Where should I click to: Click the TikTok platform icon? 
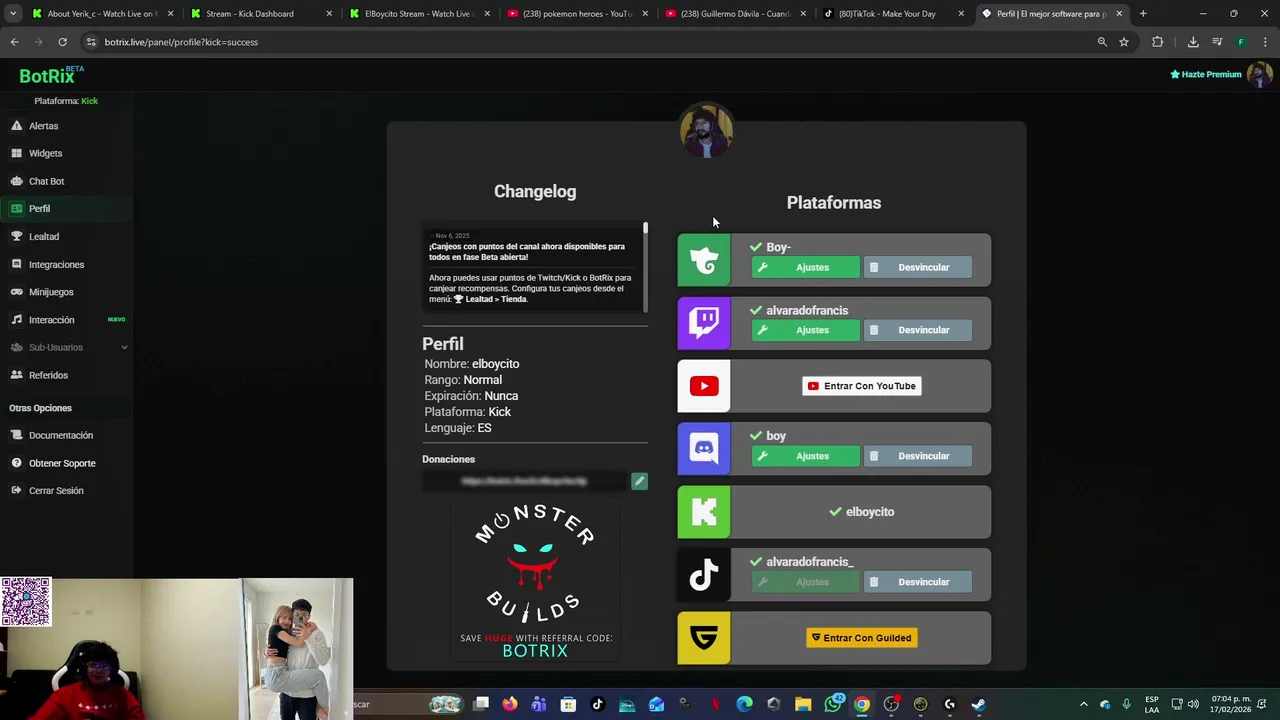704,575
